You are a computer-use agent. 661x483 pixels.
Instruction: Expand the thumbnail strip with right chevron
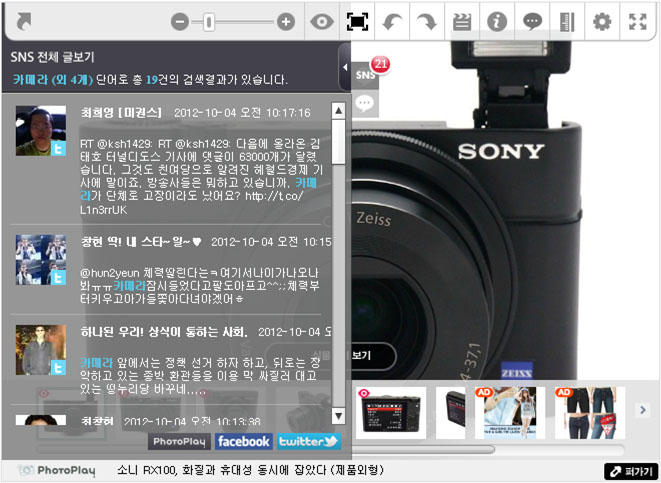tap(643, 409)
